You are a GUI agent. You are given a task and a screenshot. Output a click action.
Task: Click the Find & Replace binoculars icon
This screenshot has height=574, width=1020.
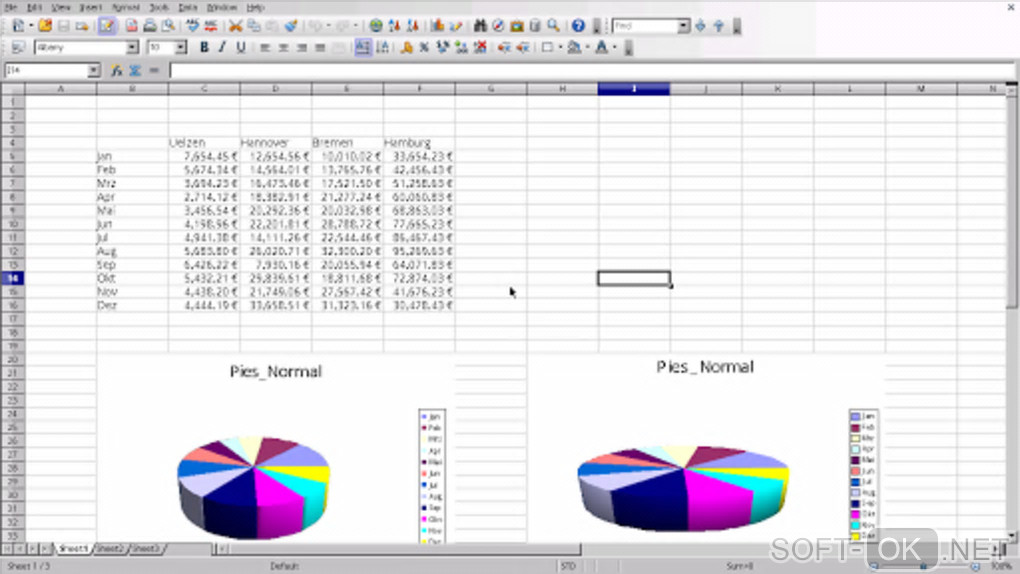[480, 26]
